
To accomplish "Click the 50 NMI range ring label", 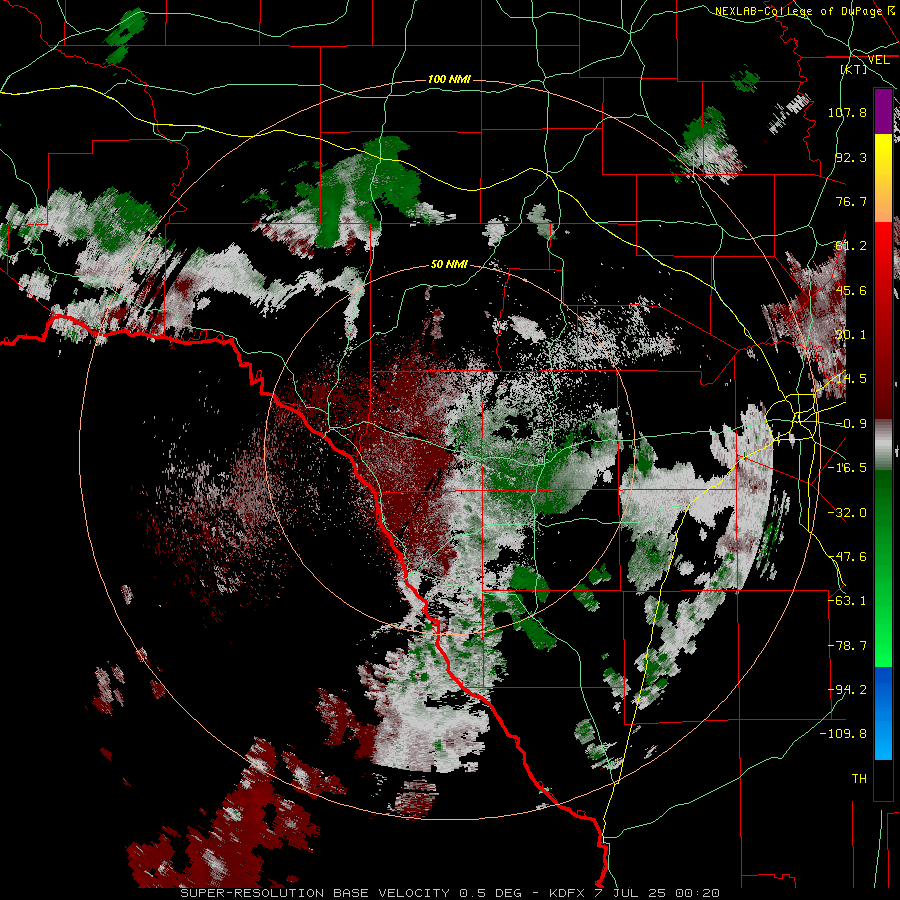I will click(x=449, y=265).
